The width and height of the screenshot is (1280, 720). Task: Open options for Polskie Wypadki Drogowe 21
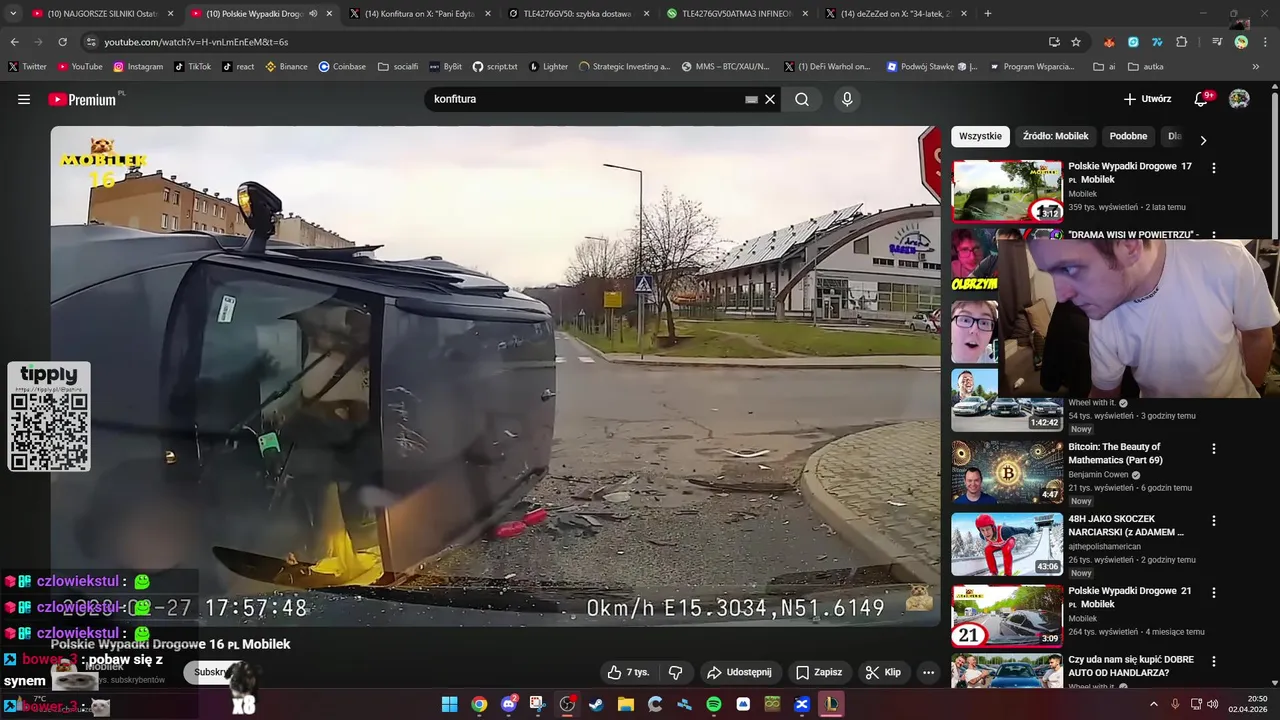(x=1214, y=592)
